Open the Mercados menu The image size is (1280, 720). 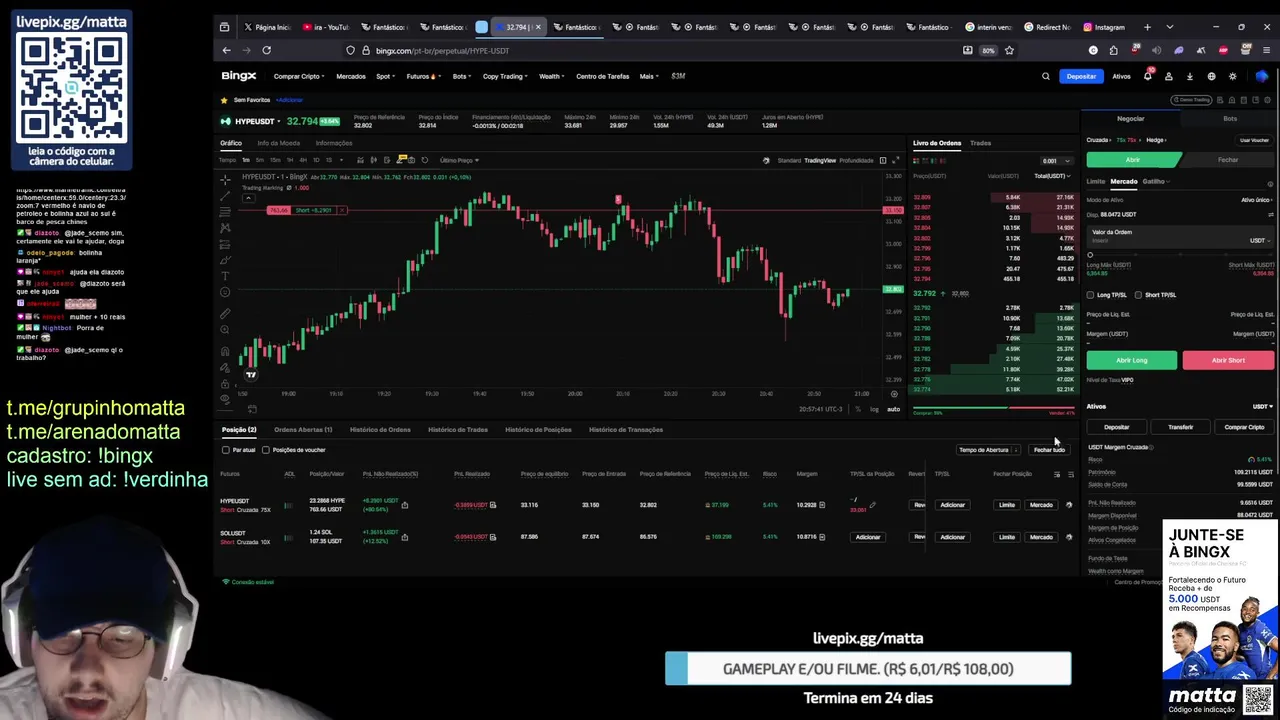point(351,76)
